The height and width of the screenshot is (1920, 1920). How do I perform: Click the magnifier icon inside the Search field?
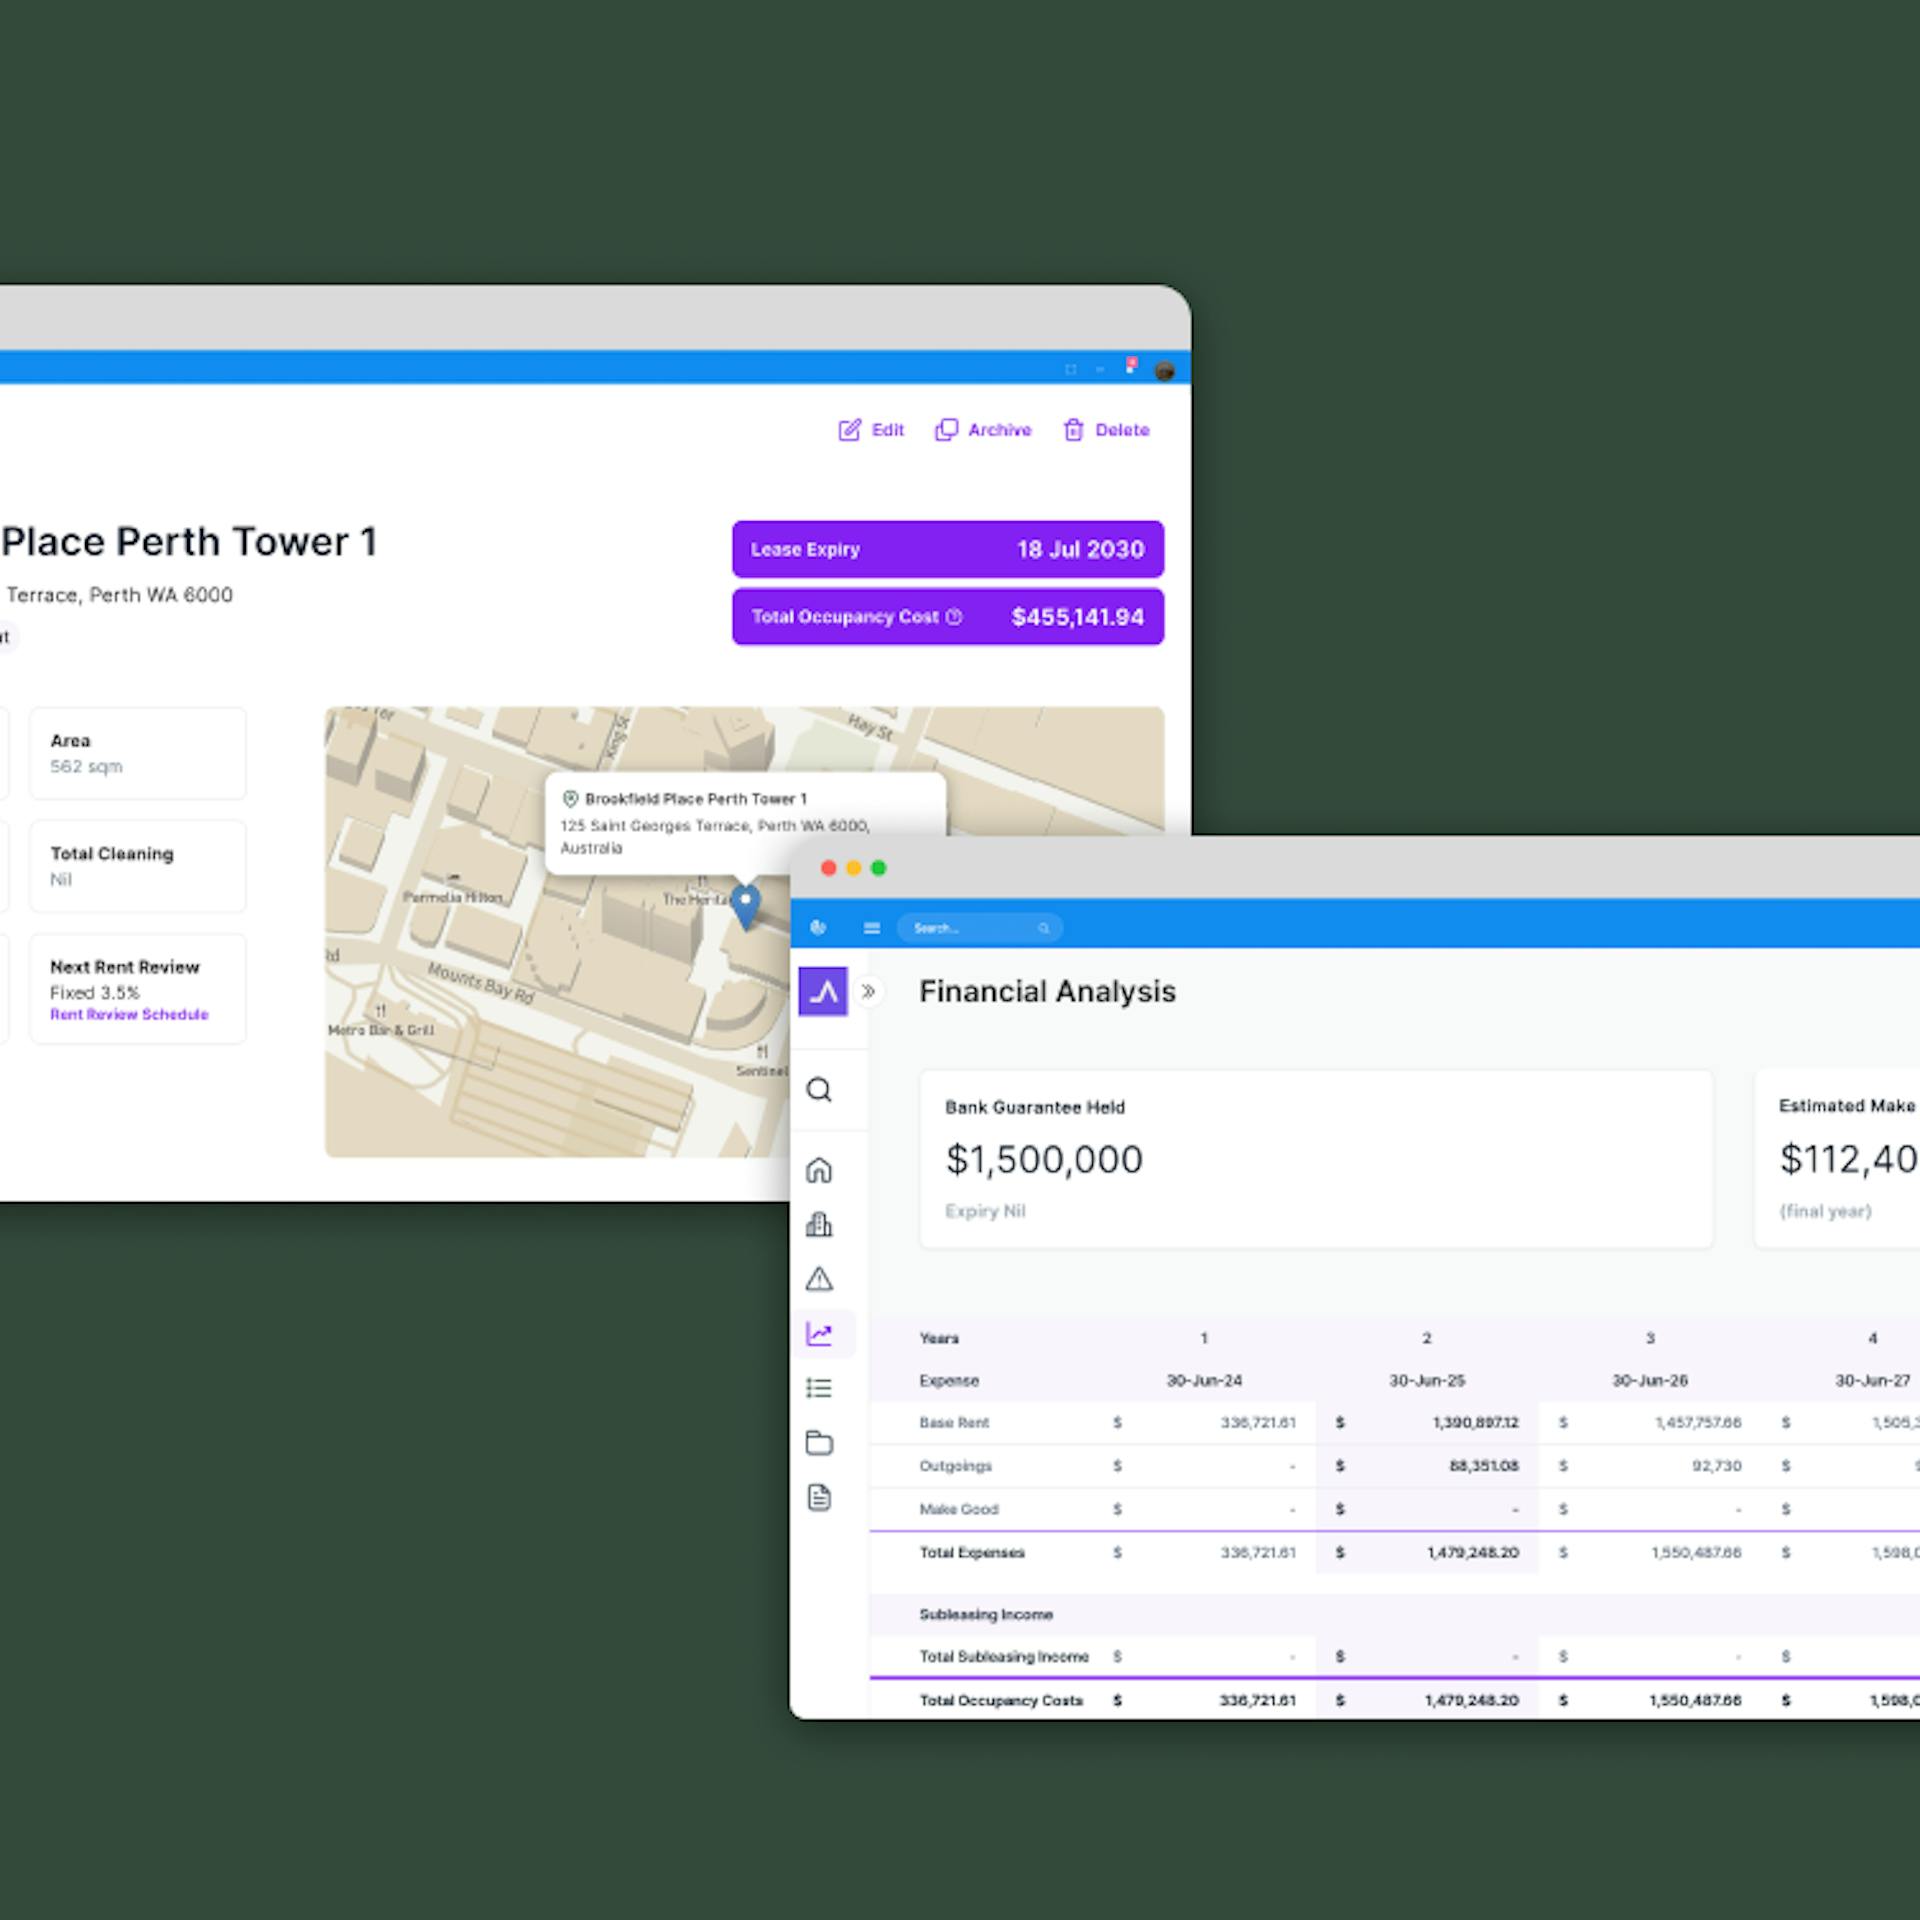click(x=1044, y=928)
